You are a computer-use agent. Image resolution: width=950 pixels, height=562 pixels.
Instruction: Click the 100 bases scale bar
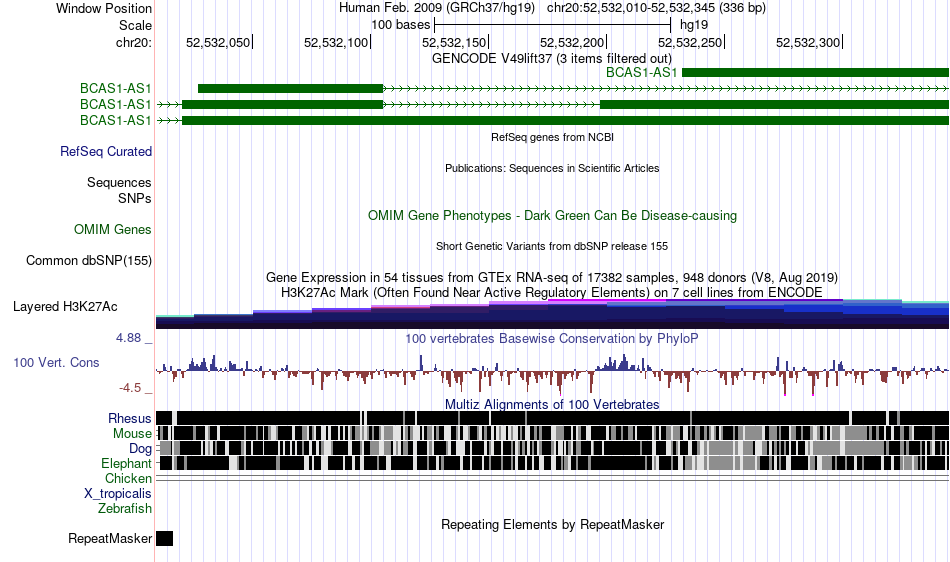[x=553, y=25]
